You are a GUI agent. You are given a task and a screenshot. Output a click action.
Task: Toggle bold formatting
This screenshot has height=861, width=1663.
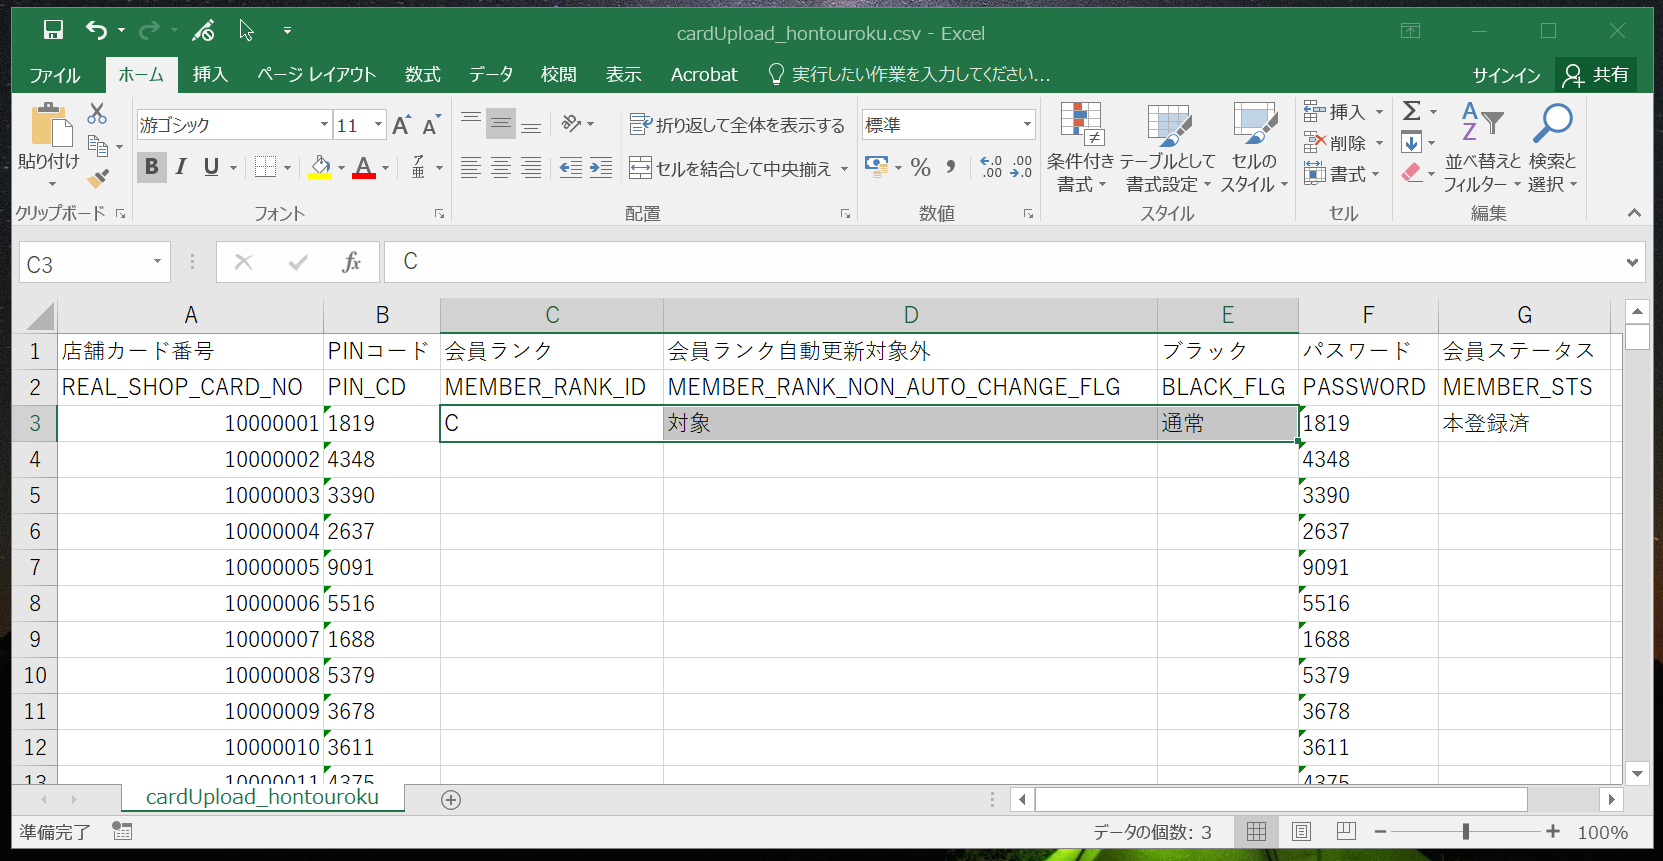click(152, 167)
